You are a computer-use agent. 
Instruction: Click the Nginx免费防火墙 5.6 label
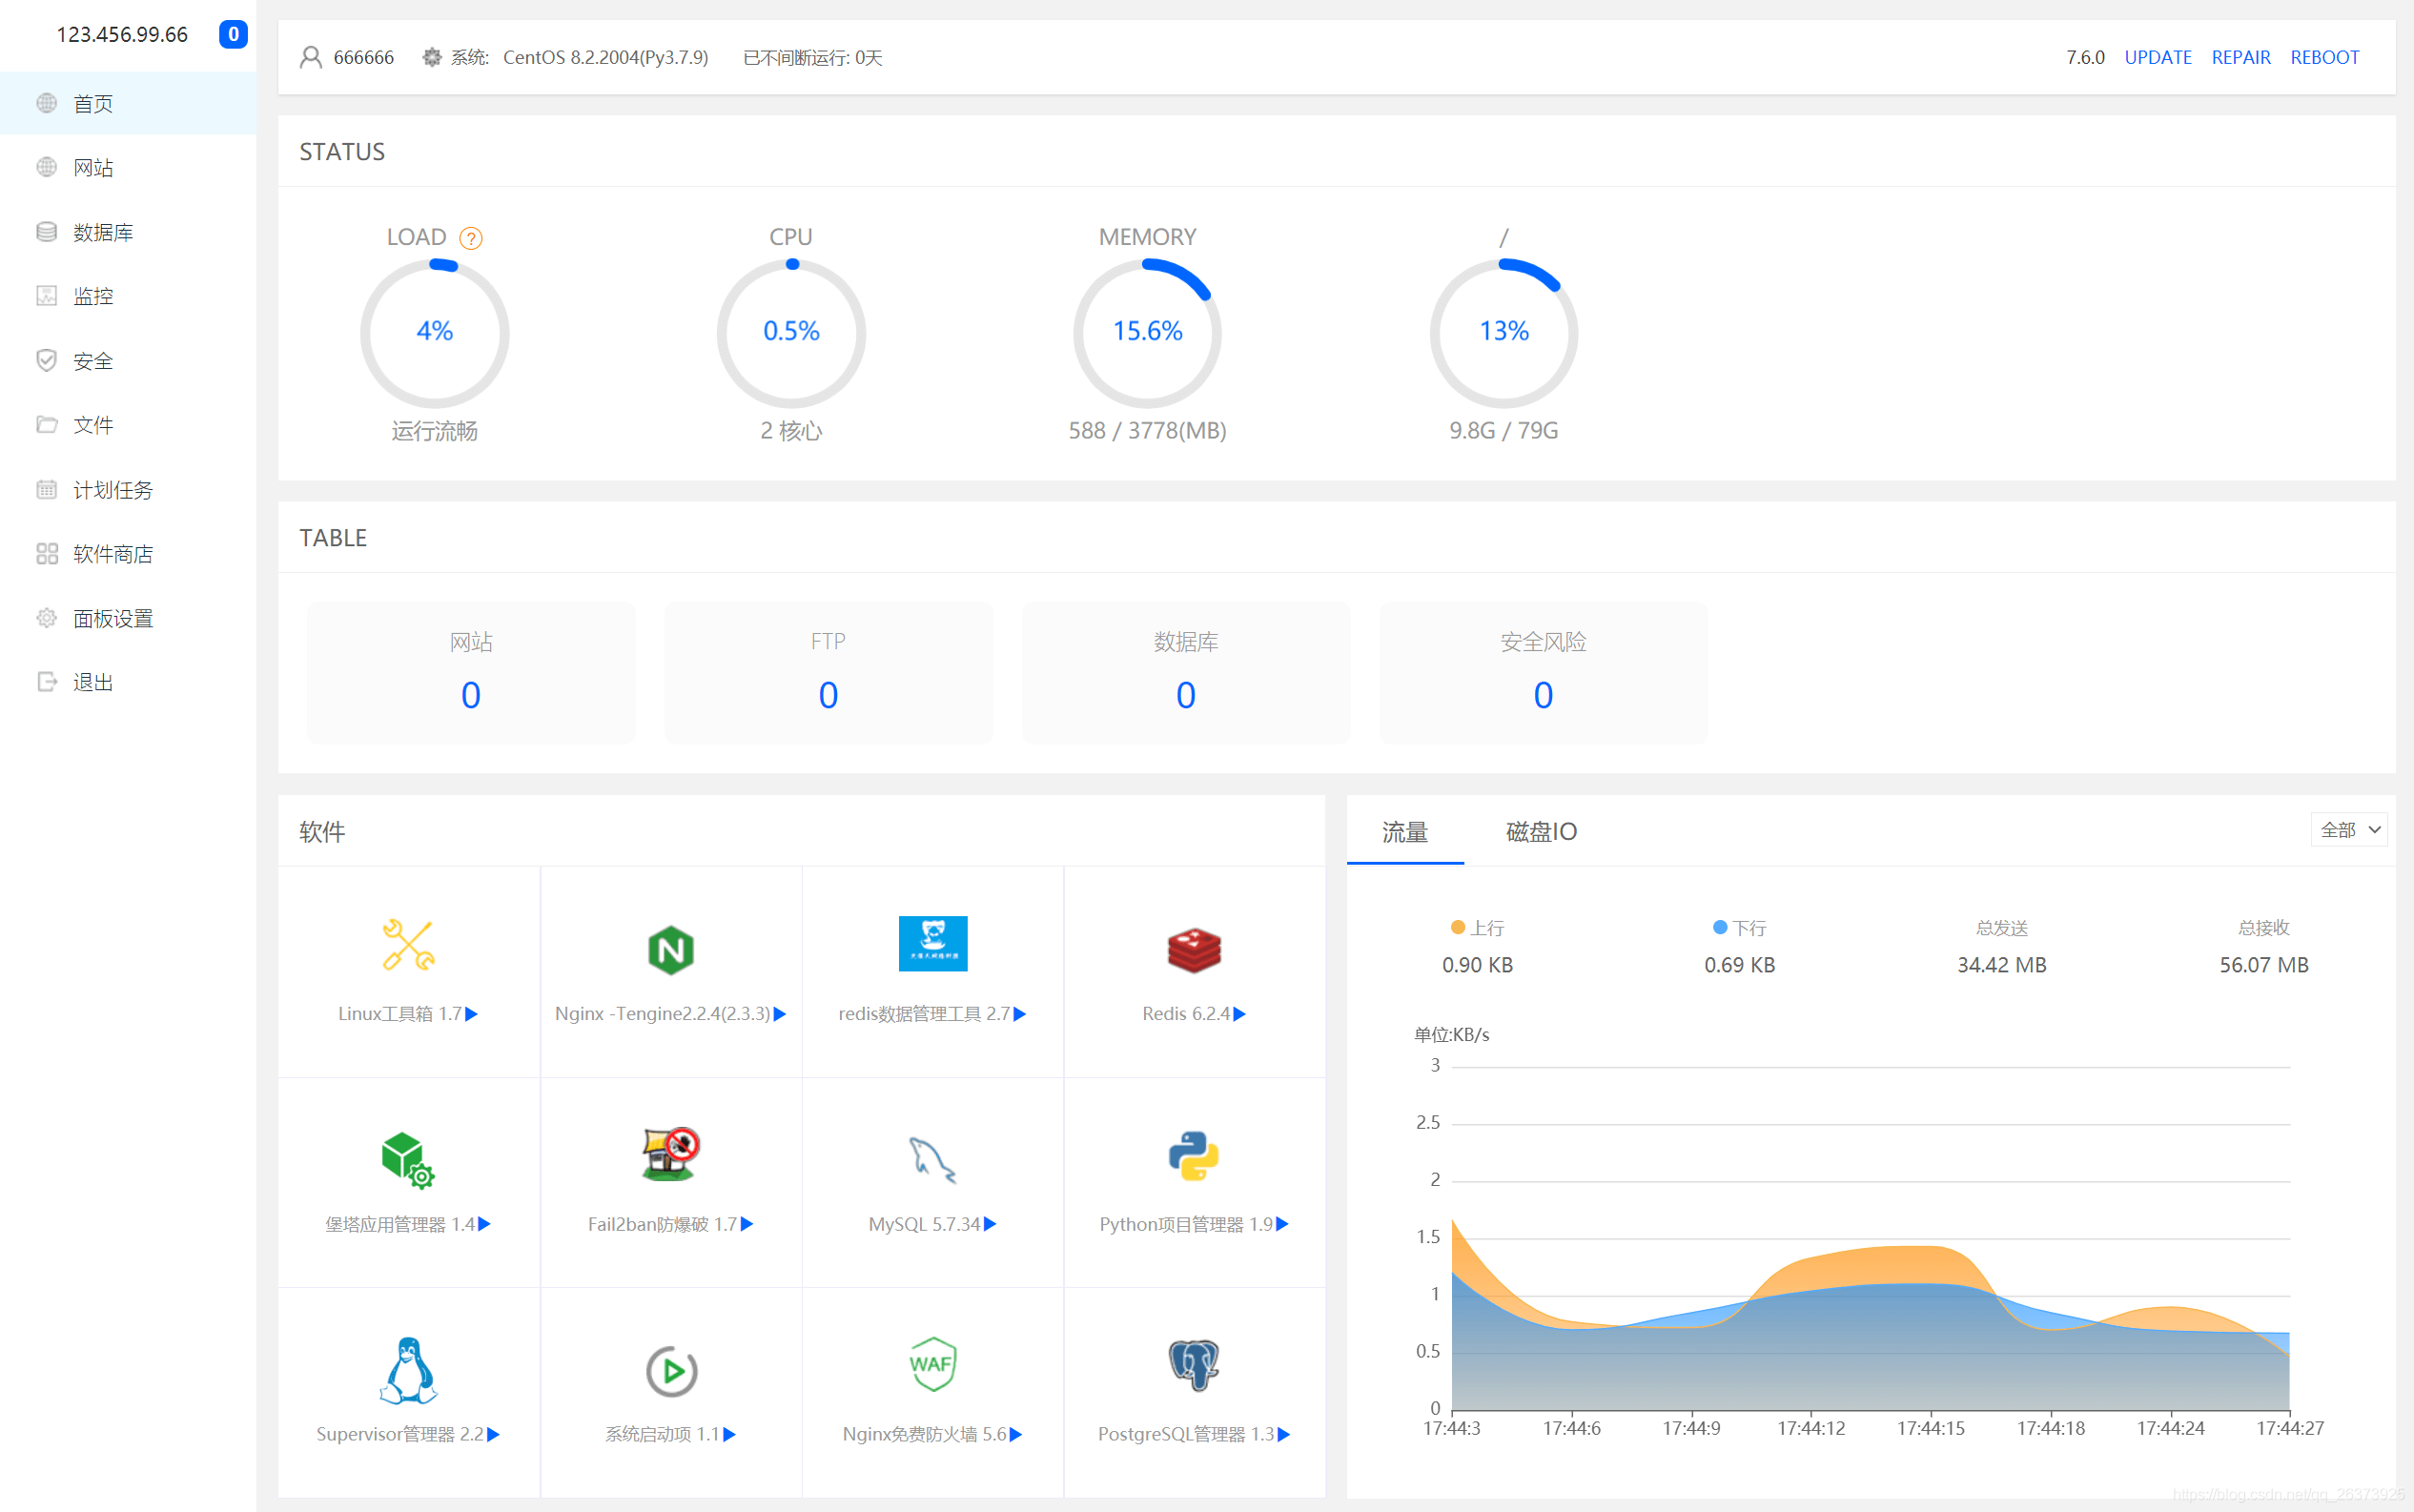tap(924, 1434)
